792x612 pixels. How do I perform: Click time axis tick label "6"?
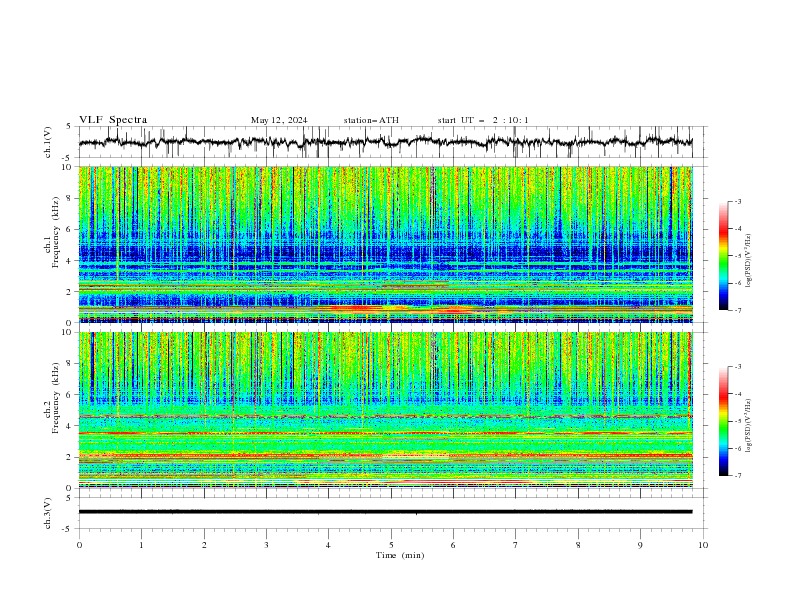(x=453, y=545)
